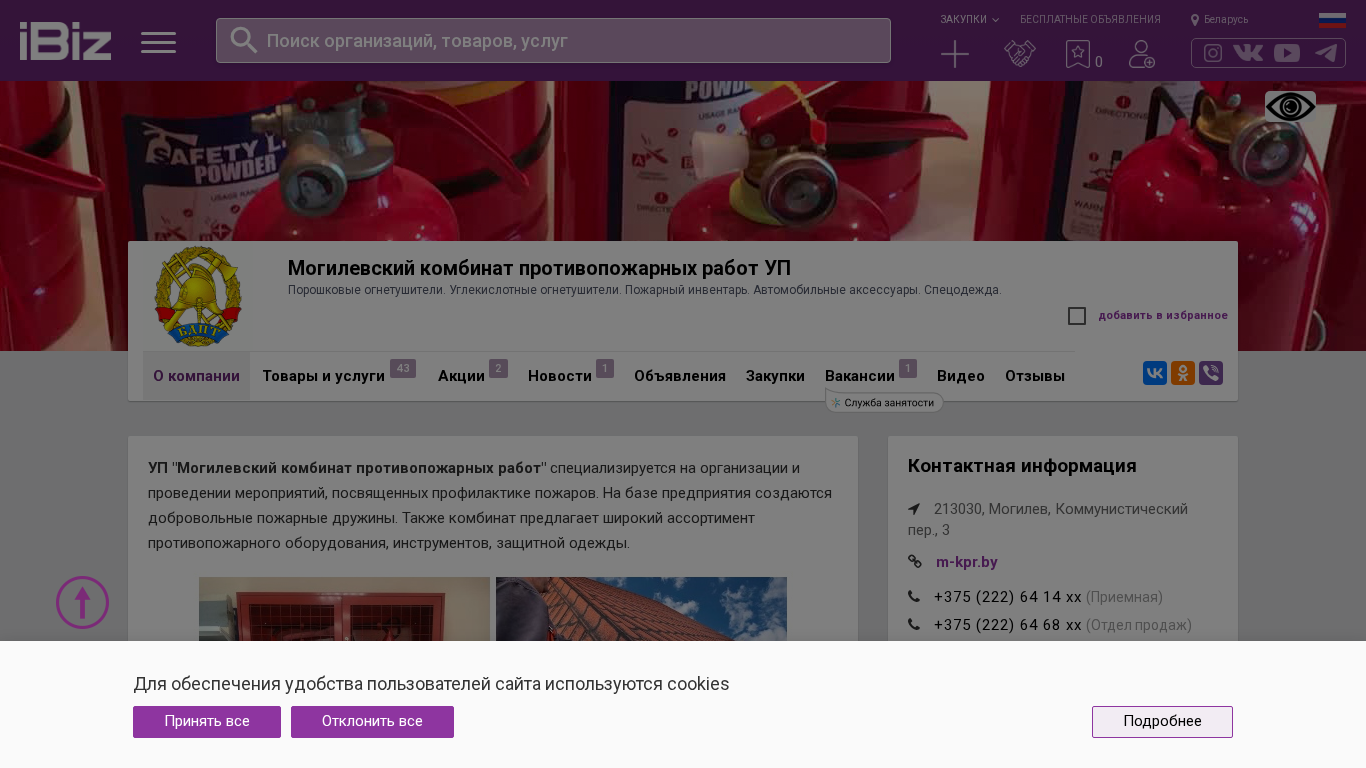The height and width of the screenshot is (768, 1366).
Task: Click the plus add icon in header
Action: pyautogui.click(x=955, y=54)
